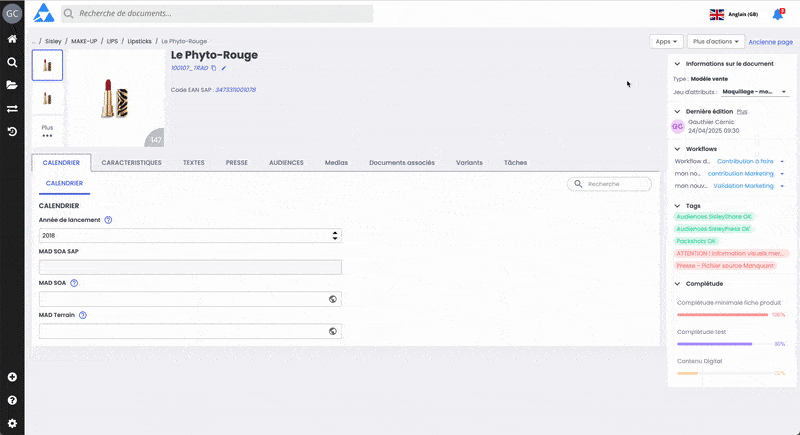Click the Plus link next to Dernière édition

tap(742, 111)
